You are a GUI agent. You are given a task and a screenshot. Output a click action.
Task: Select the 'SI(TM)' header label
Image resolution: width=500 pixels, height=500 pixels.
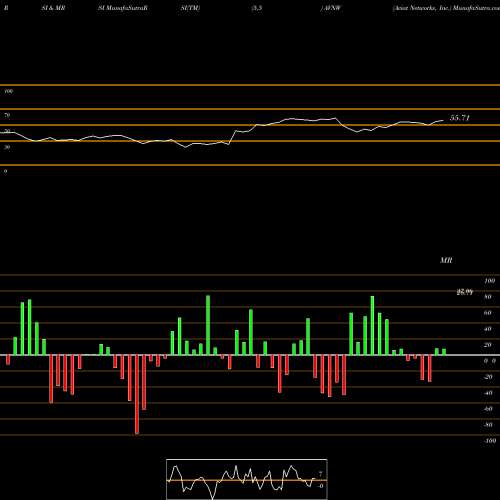(190, 8)
